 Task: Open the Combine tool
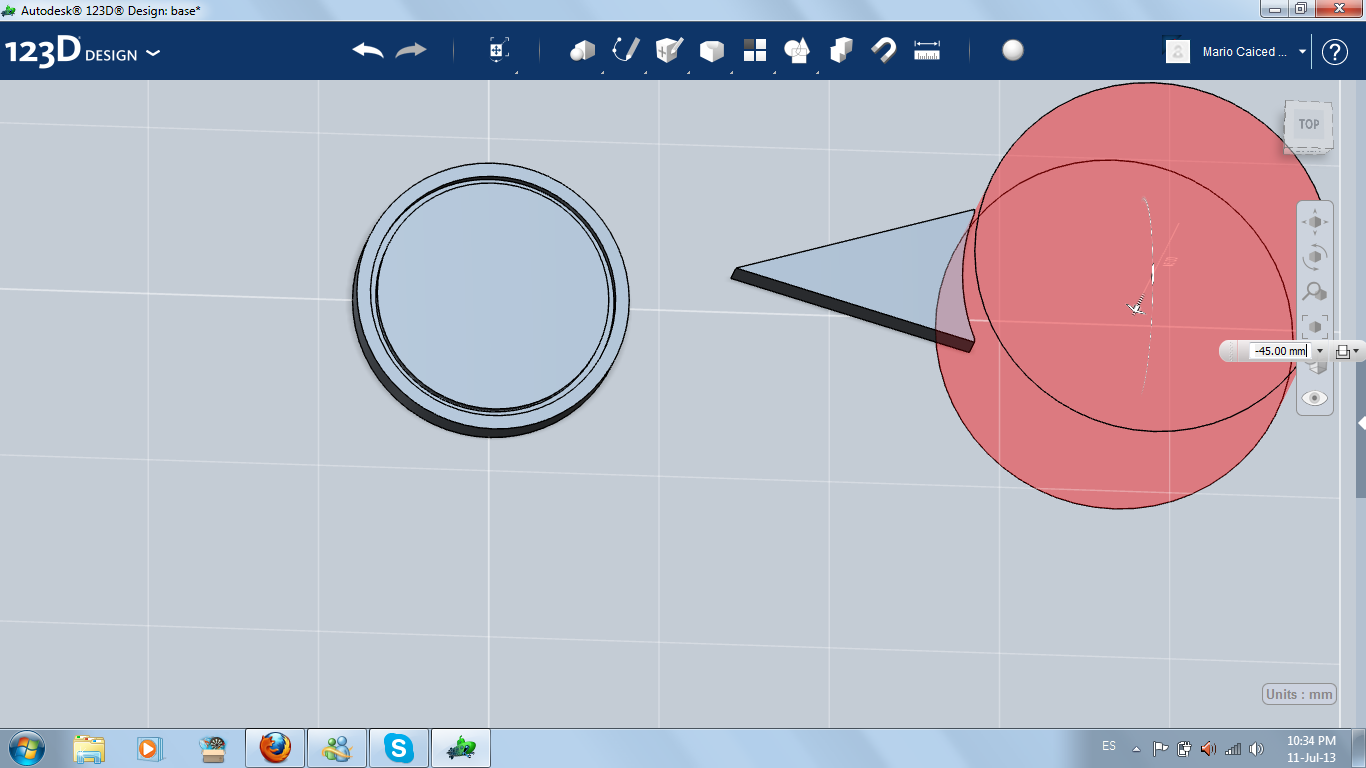coord(841,51)
